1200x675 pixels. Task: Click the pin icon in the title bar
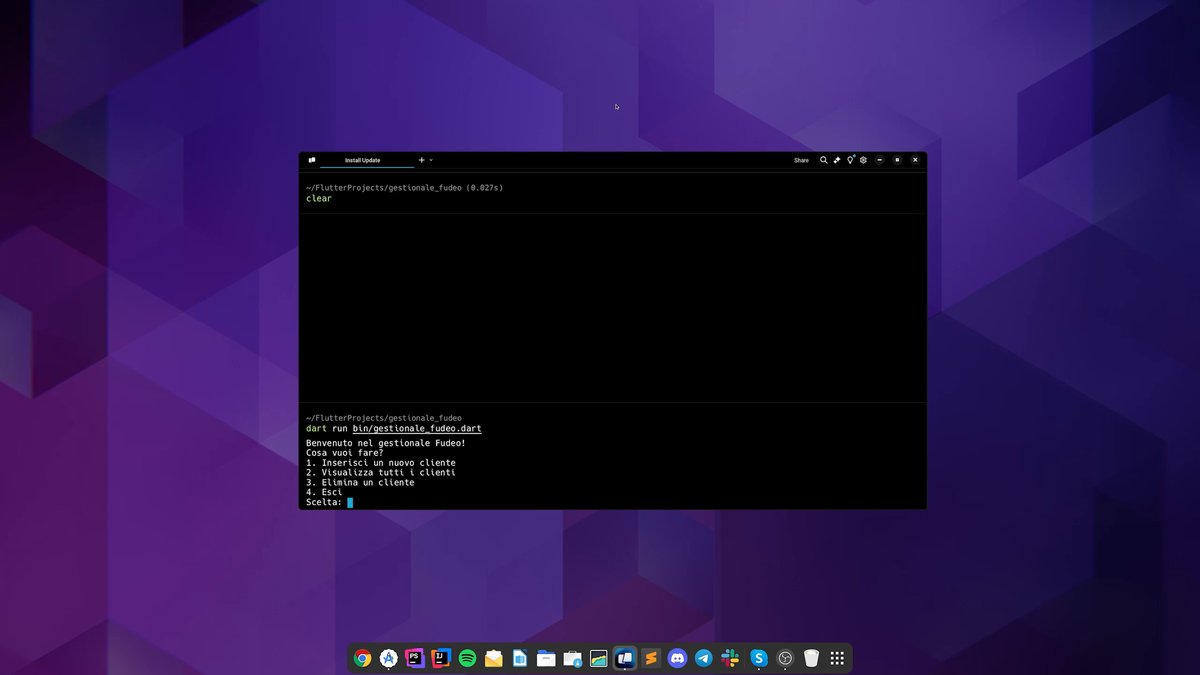[x=837, y=160]
